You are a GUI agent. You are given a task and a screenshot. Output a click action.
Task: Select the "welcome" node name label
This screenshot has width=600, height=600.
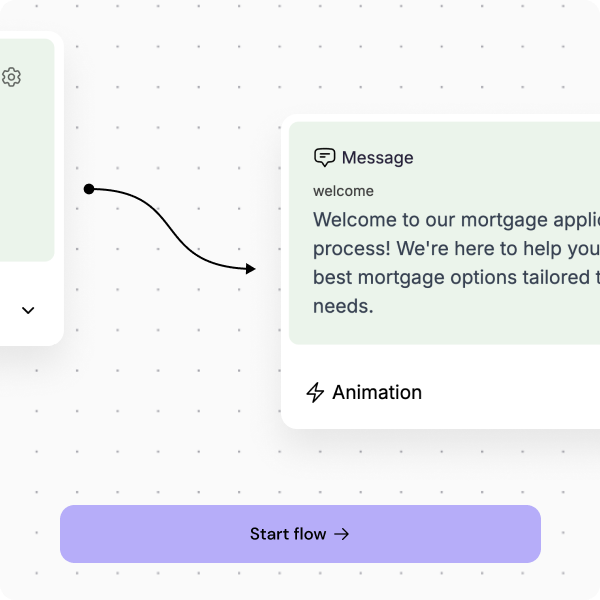point(343,191)
